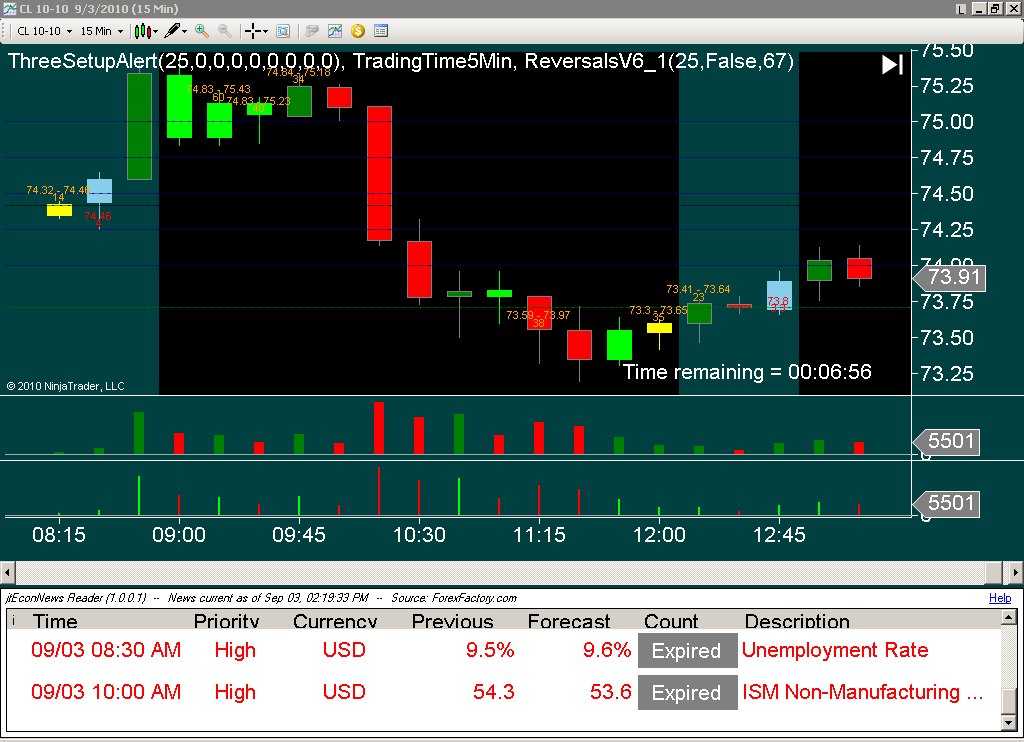Click the 73.25 price axis label

click(x=947, y=374)
